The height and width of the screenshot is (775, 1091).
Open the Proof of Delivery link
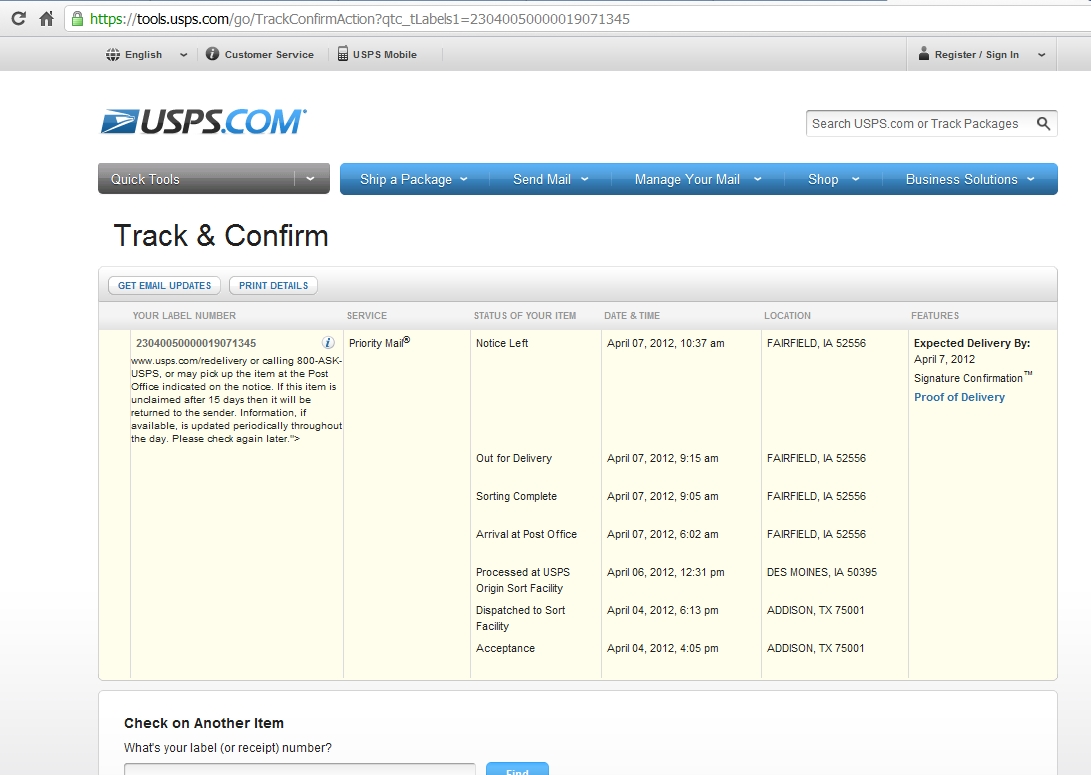tap(959, 397)
